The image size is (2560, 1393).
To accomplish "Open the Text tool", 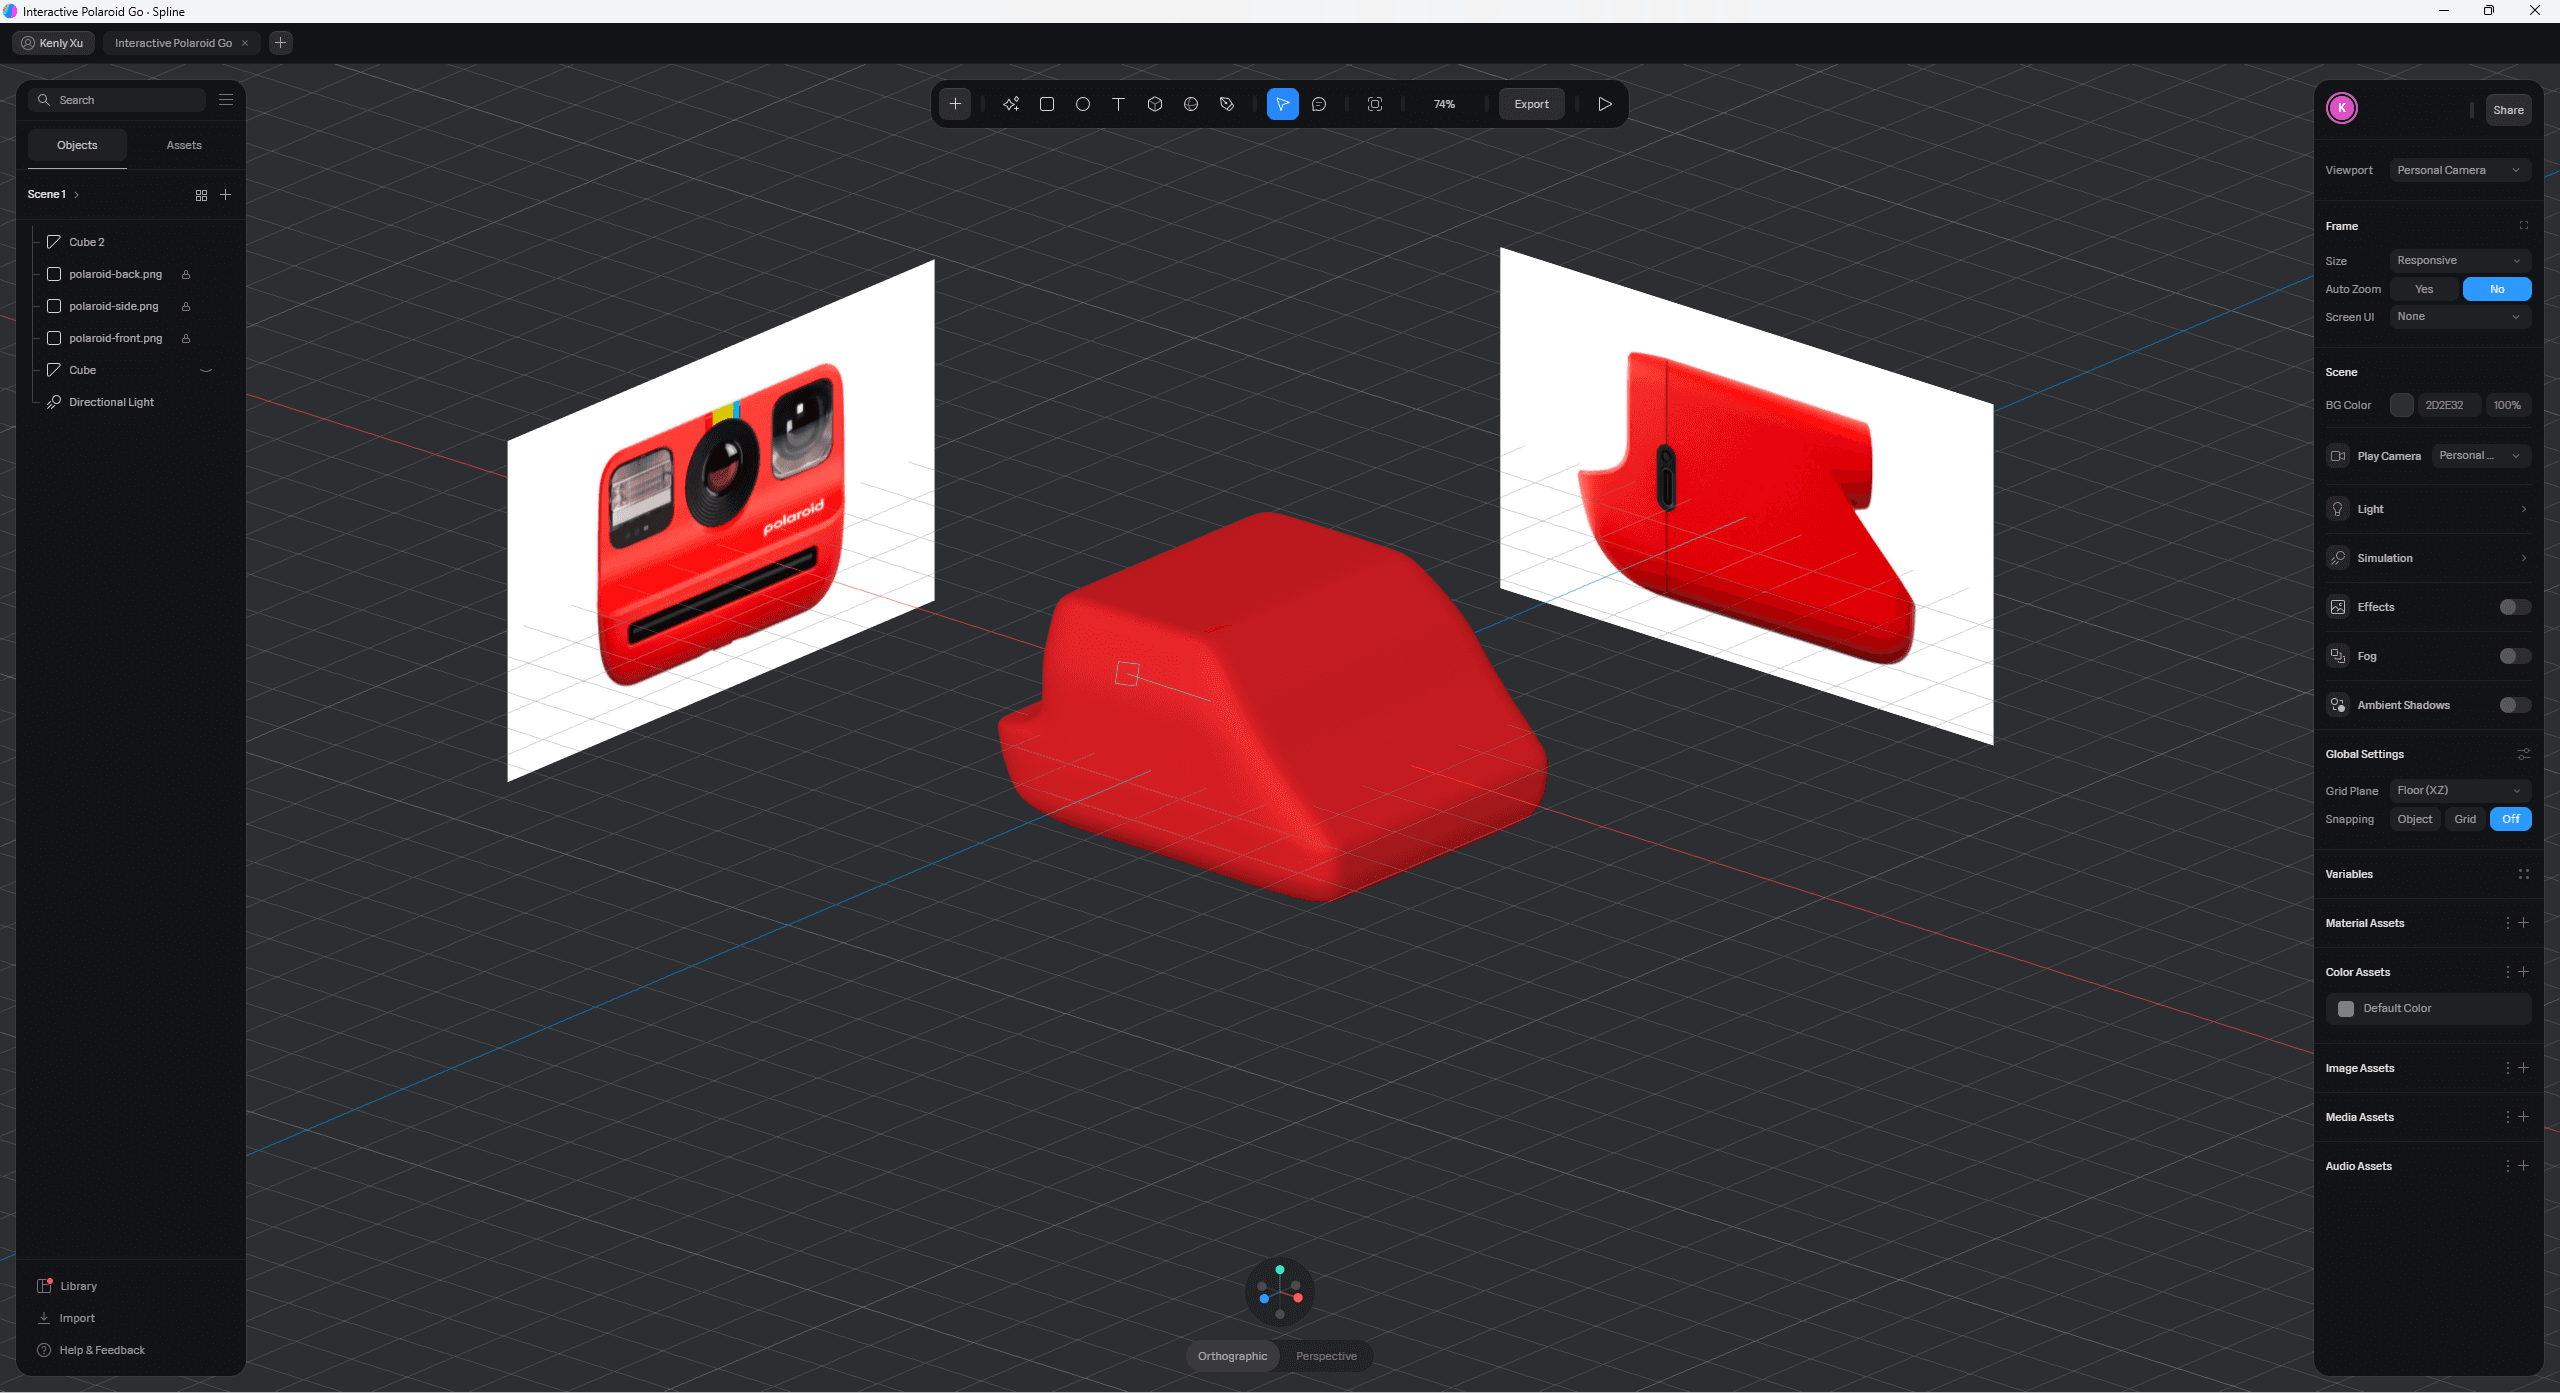I will 1118,104.
